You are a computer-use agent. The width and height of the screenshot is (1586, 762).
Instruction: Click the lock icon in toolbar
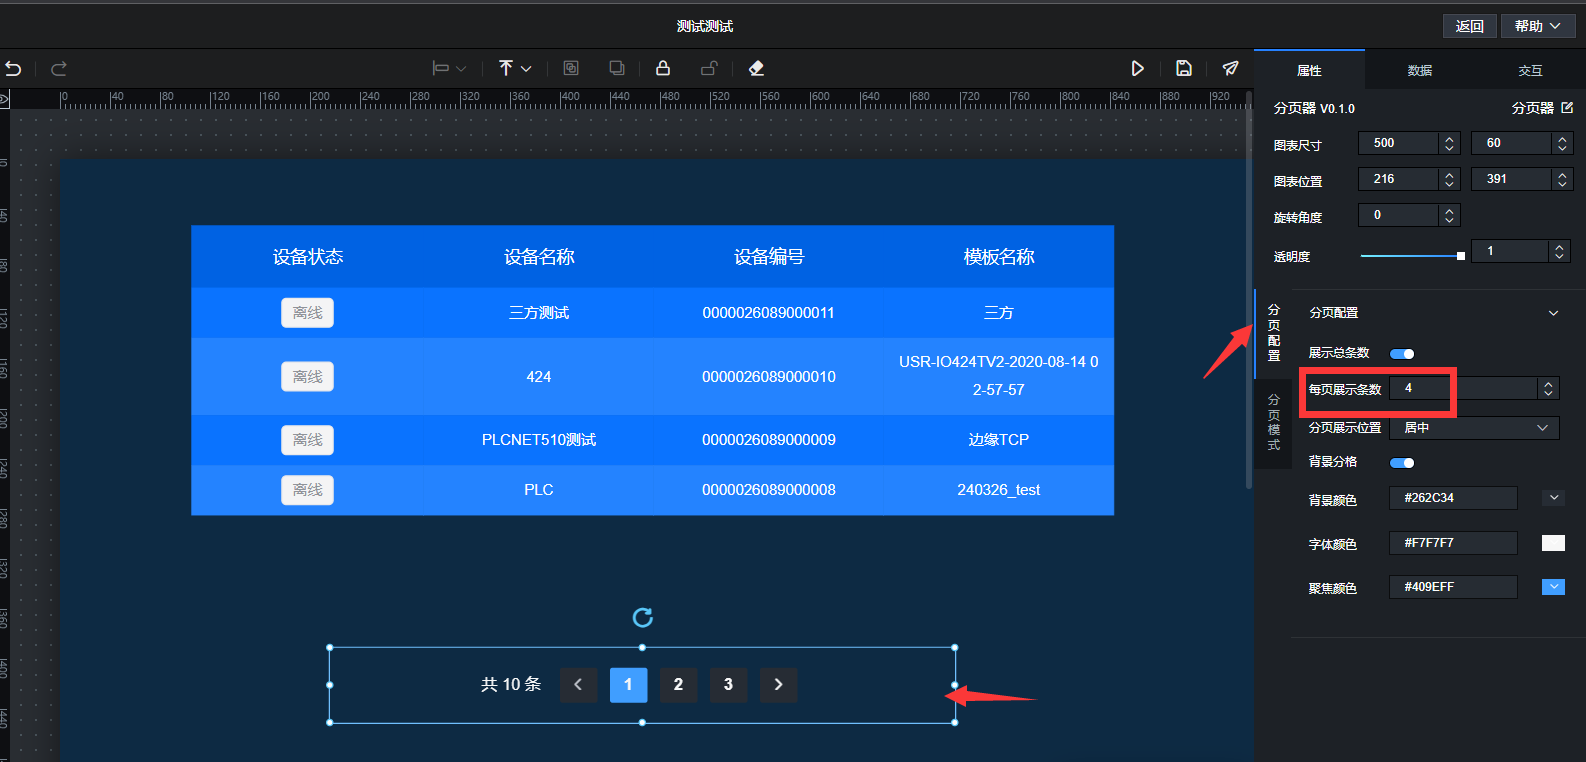point(663,68)
